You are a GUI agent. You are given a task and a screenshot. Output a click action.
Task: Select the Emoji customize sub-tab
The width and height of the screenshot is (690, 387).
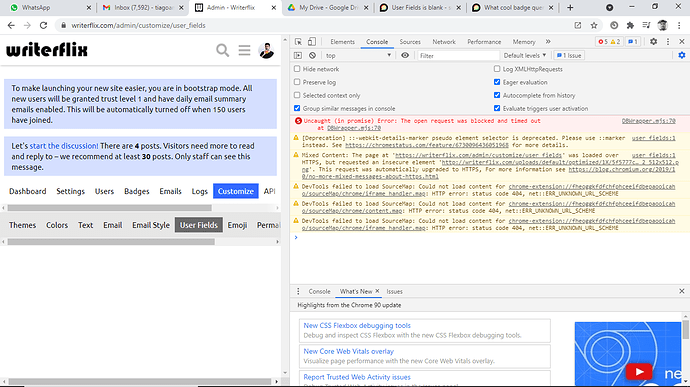click(237, 225)
